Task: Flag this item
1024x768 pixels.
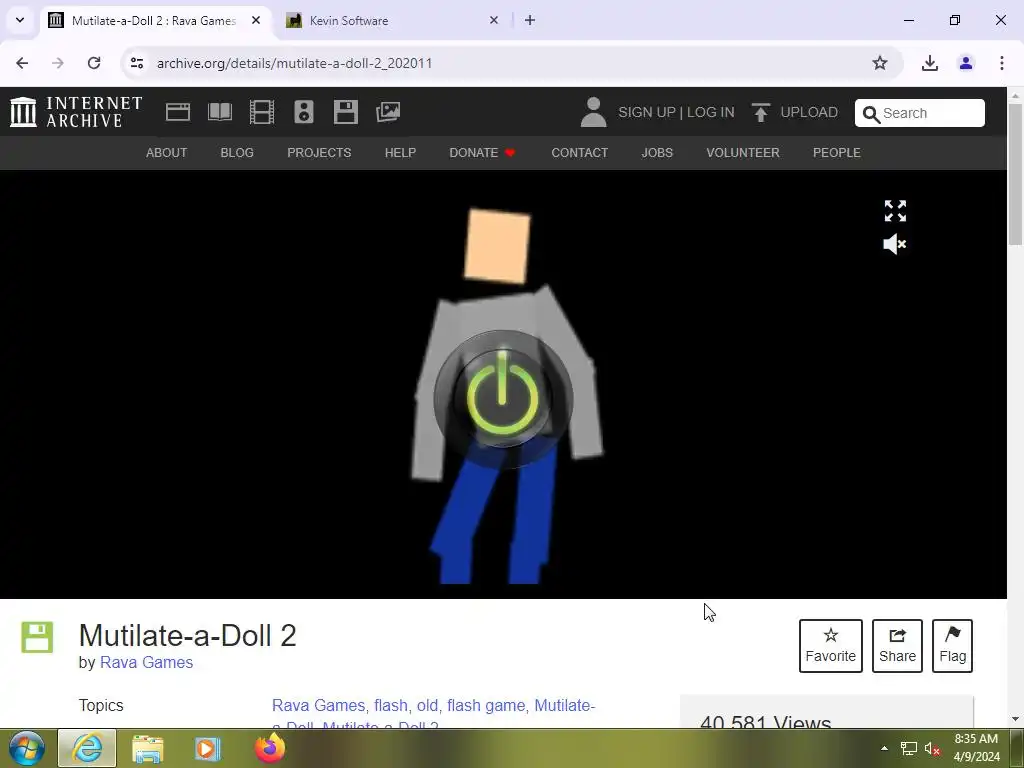Action: [x=952, y=645]
